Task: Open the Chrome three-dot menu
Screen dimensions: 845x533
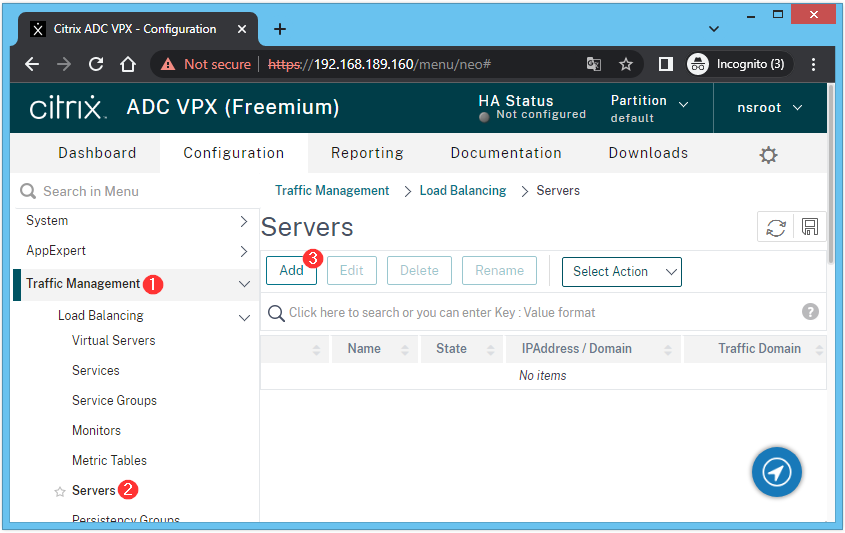Action: pyautogui.click(x=813, y=65)
